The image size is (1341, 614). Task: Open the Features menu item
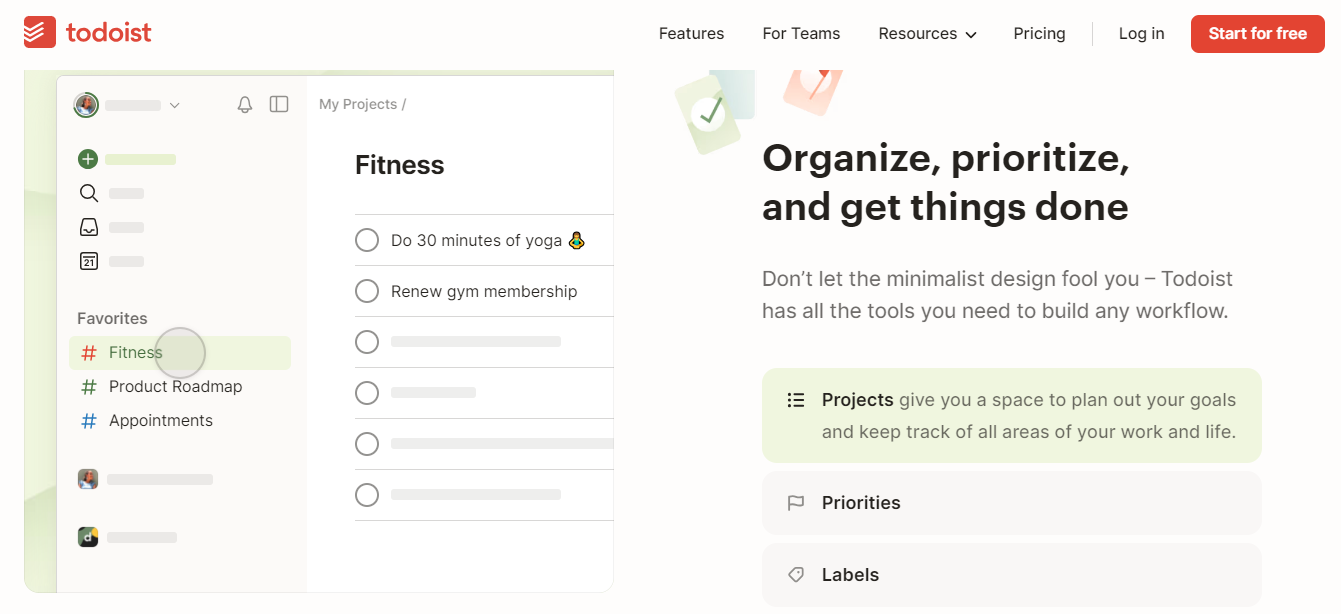(x=691, y=33)
